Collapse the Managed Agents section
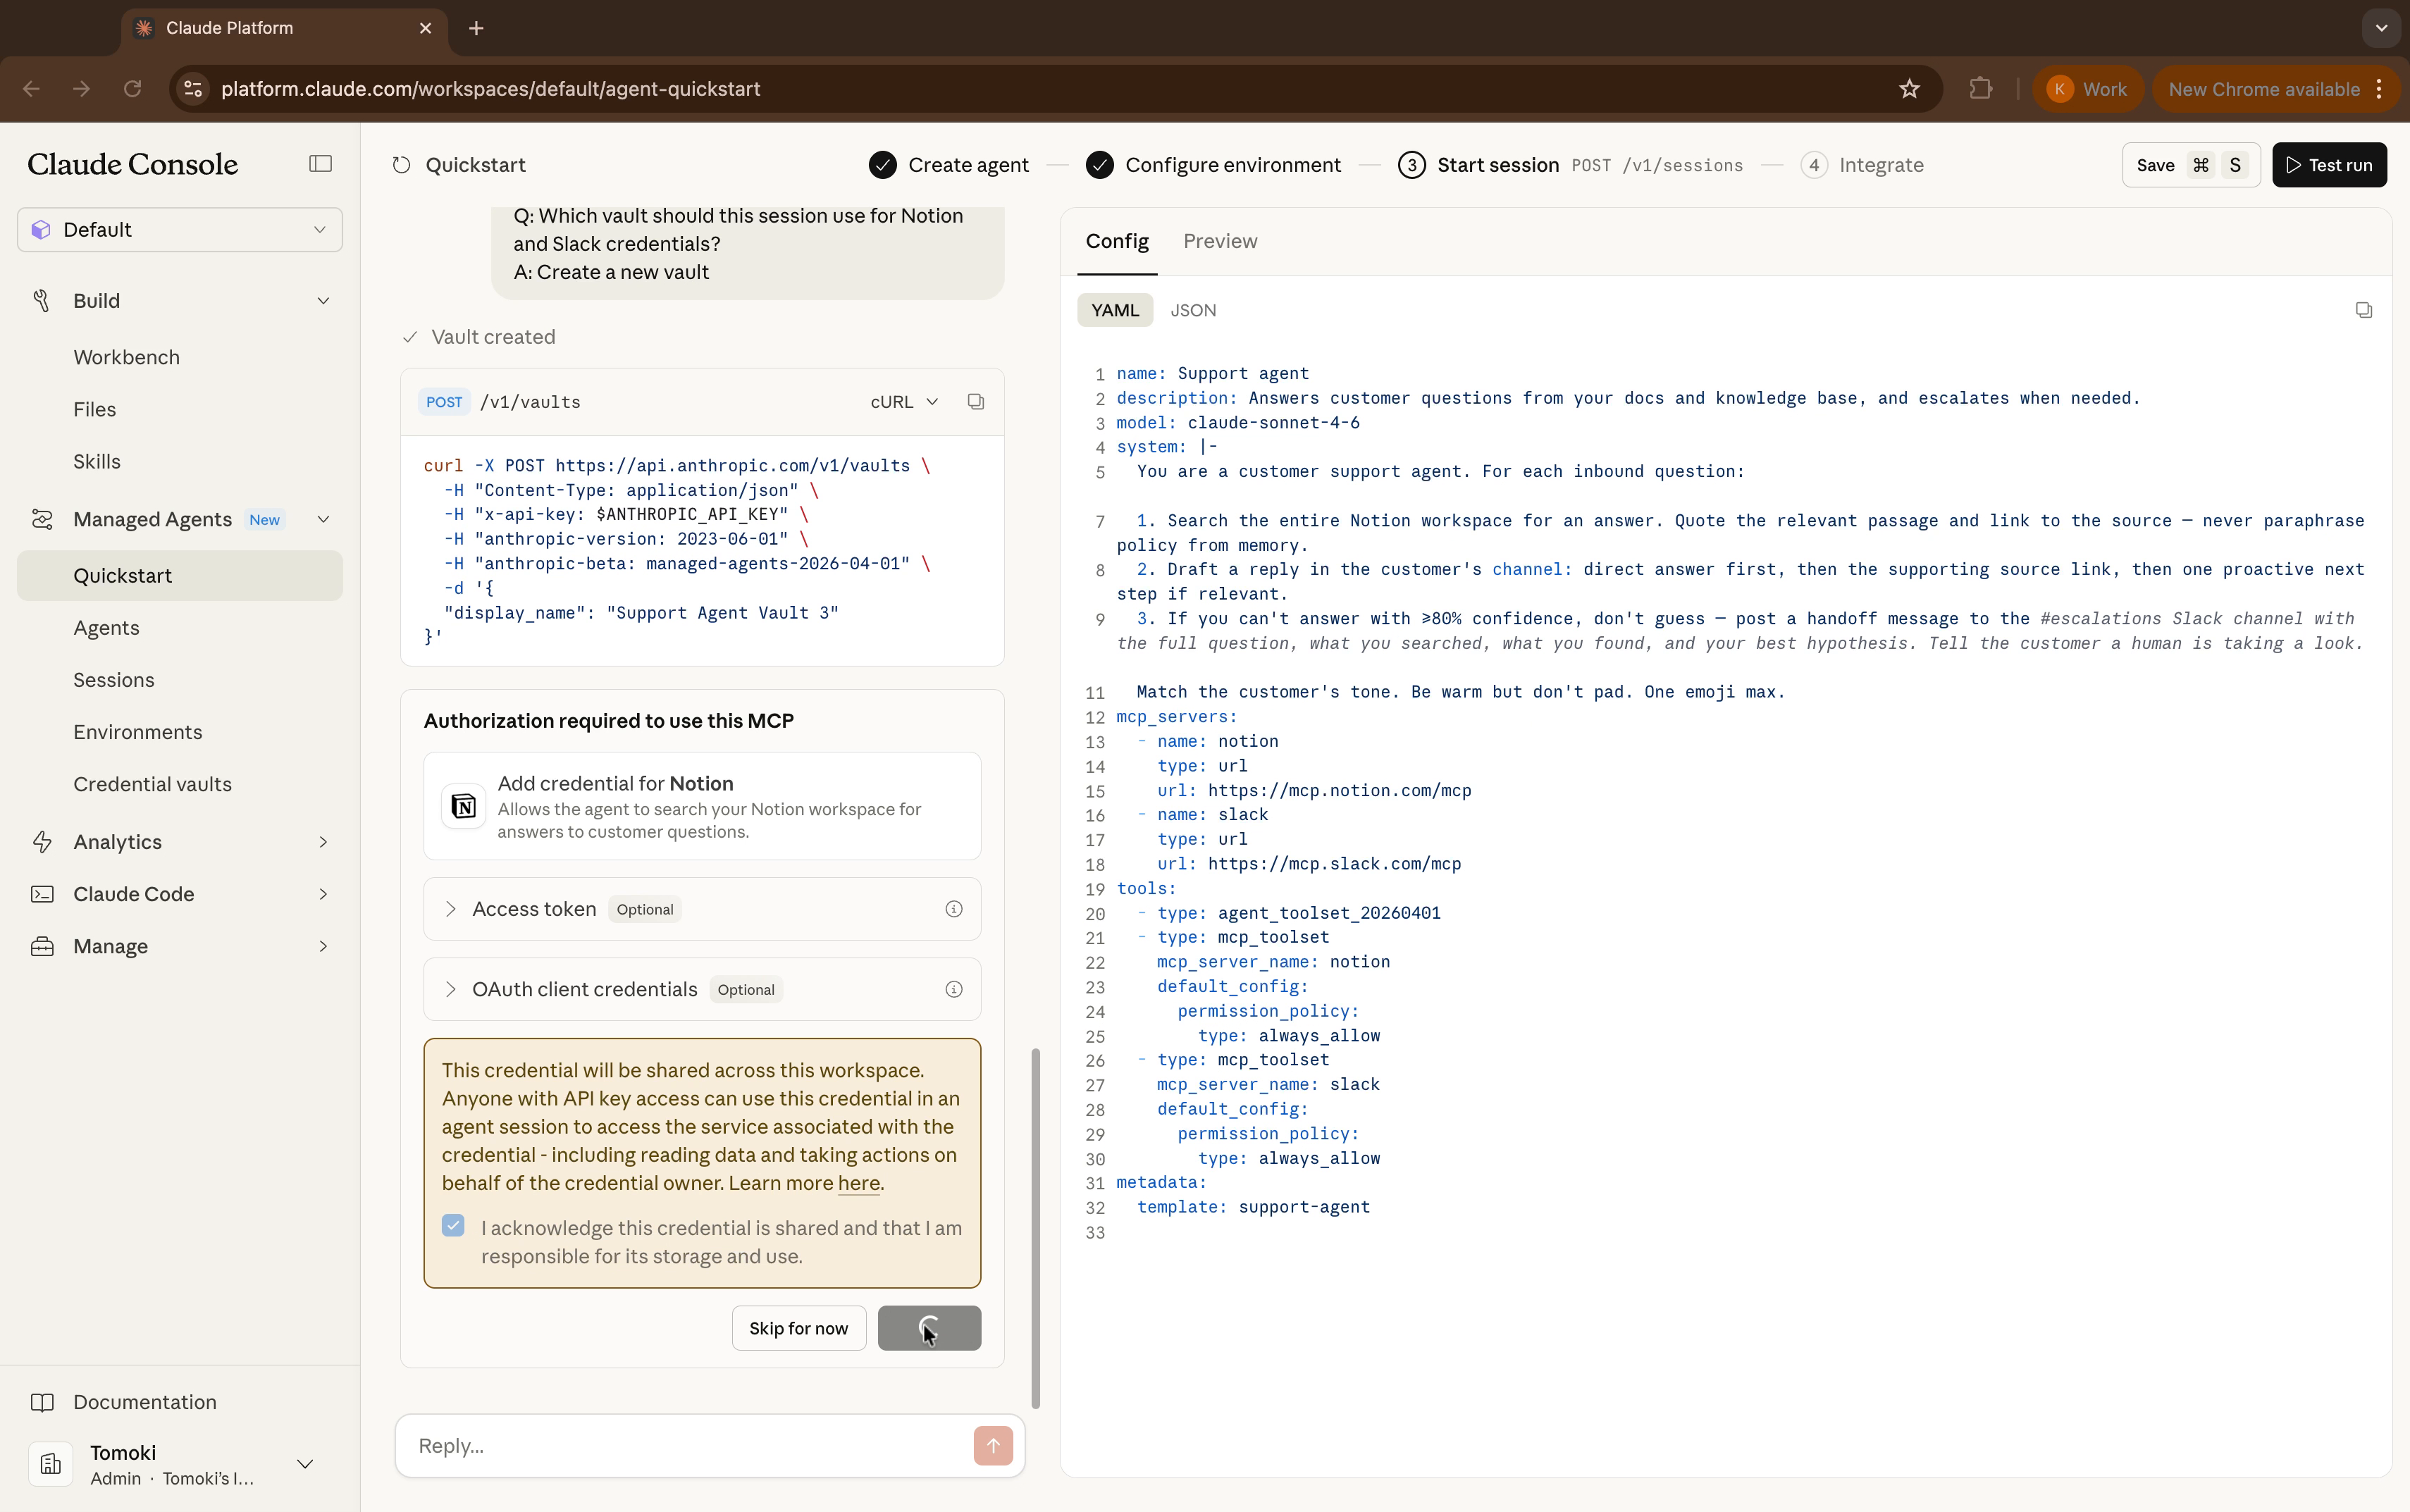 pos(323,519)
